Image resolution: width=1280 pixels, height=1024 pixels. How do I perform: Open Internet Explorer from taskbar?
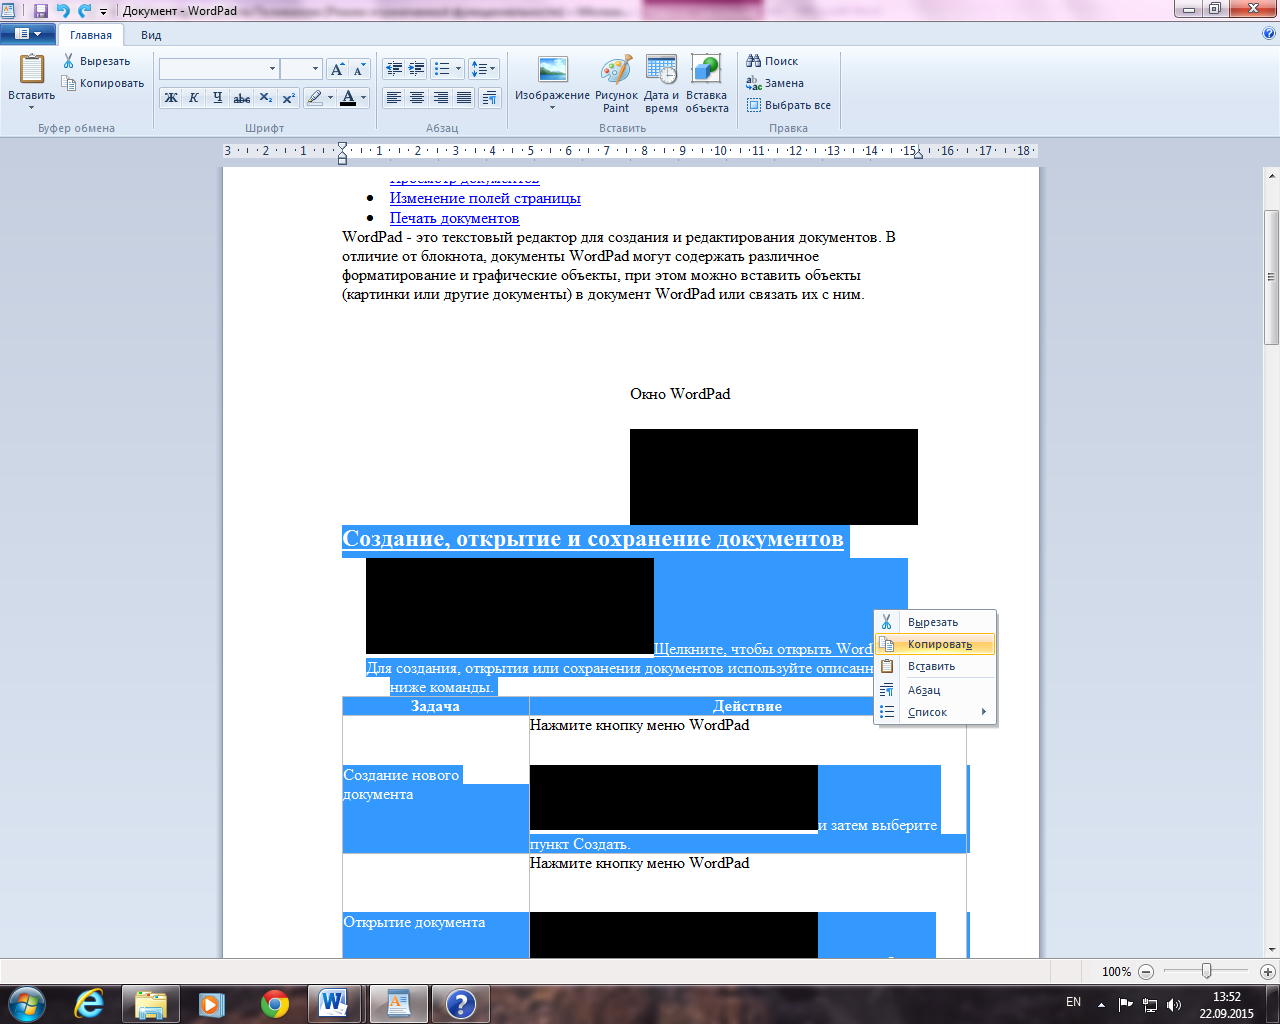click(89, 1004)
